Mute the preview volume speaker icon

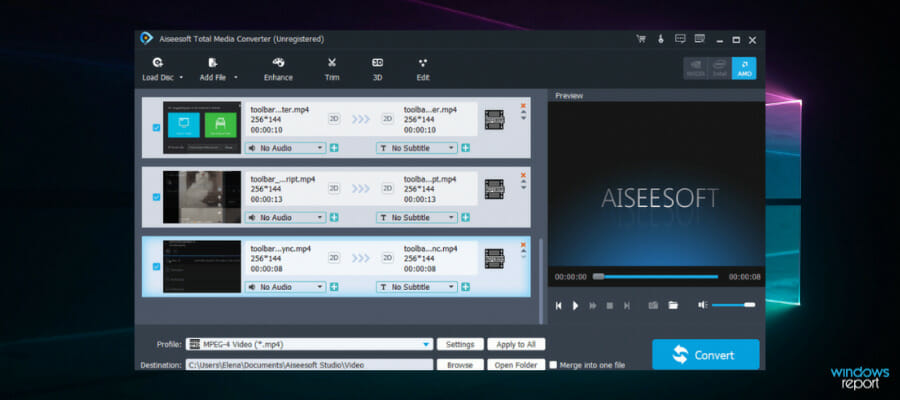click(x=703, y=305)
